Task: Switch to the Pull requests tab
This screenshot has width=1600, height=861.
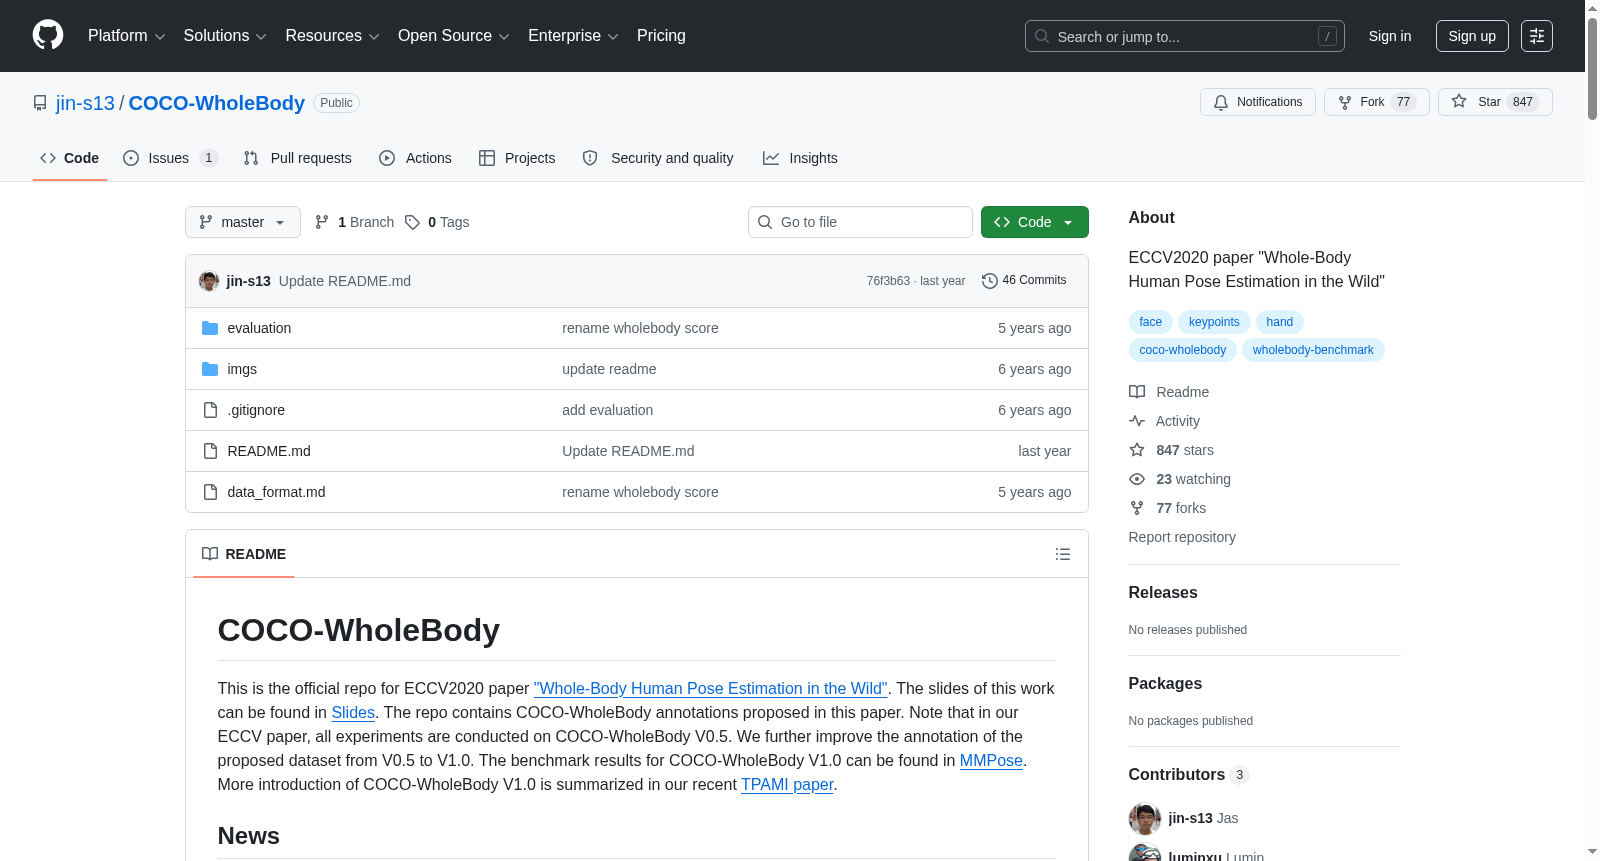Action: coord(298,158)
